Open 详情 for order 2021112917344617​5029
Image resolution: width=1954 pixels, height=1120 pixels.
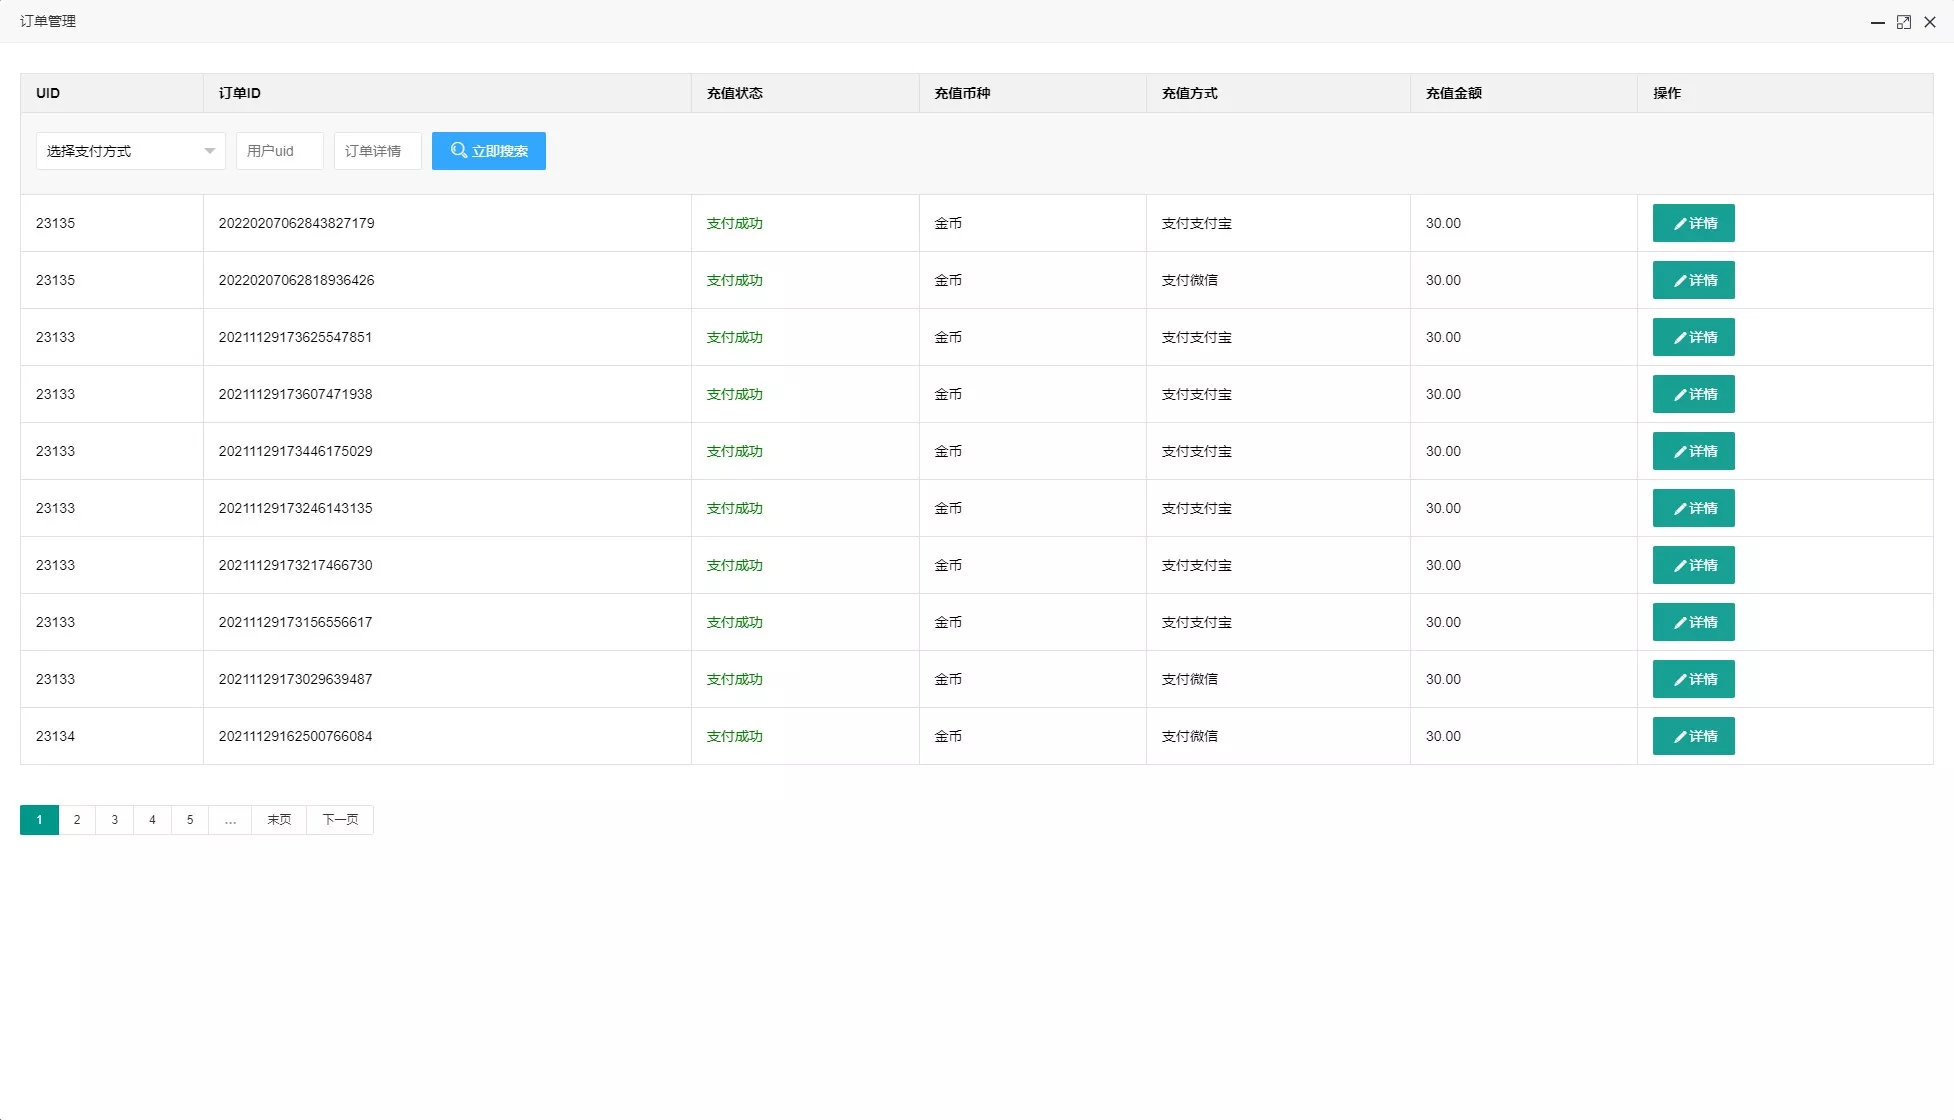(x=1693, y=451)
